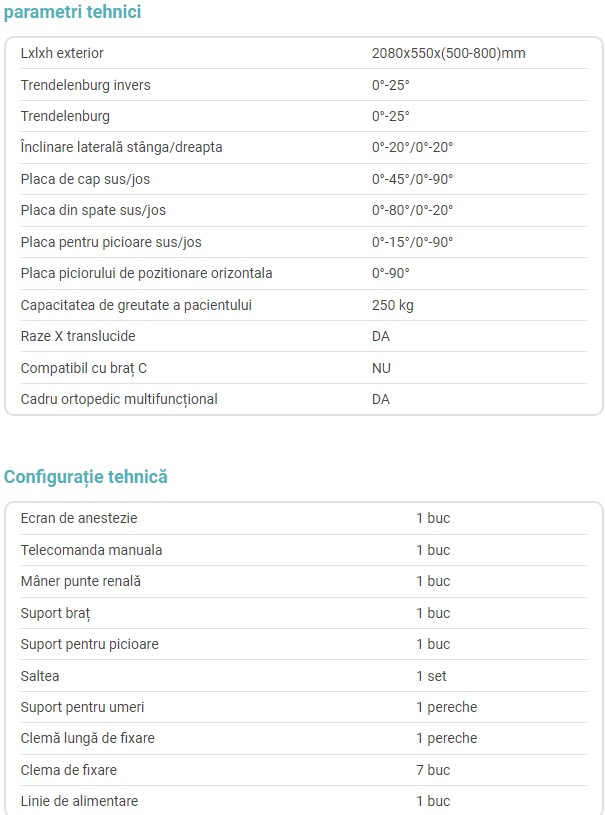Select the 'Suport pentru umeri' row label
605x815 pixels.
[x=82, y=707]
